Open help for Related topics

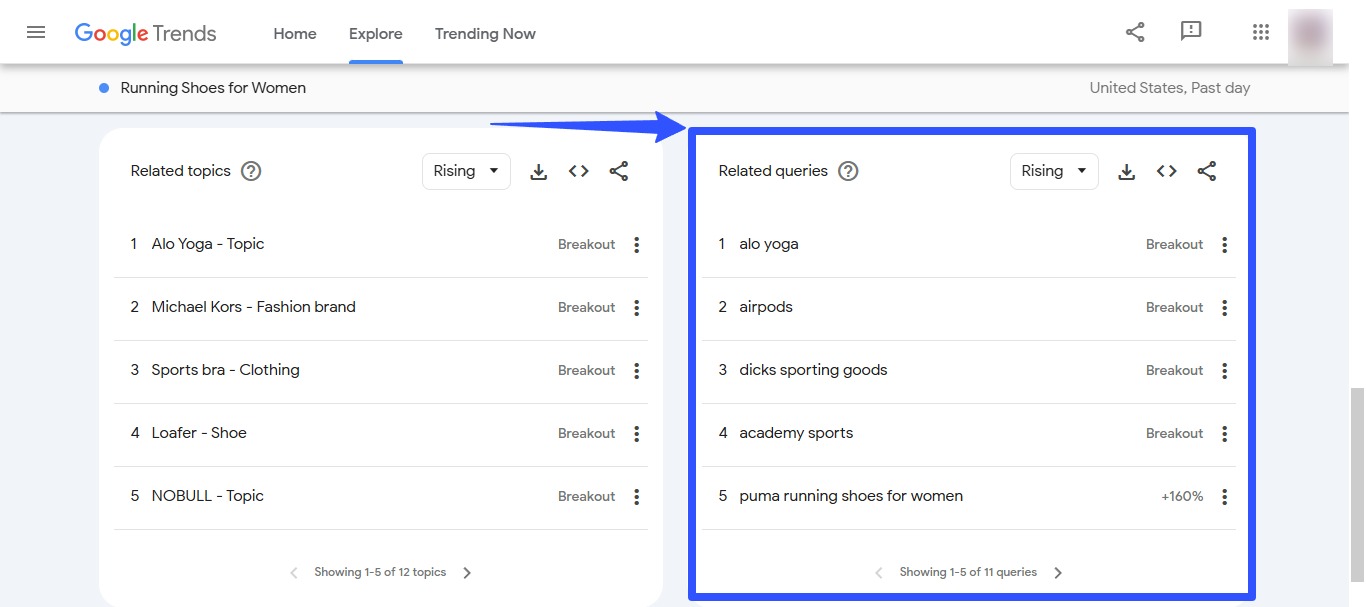(x=252, y=171)
